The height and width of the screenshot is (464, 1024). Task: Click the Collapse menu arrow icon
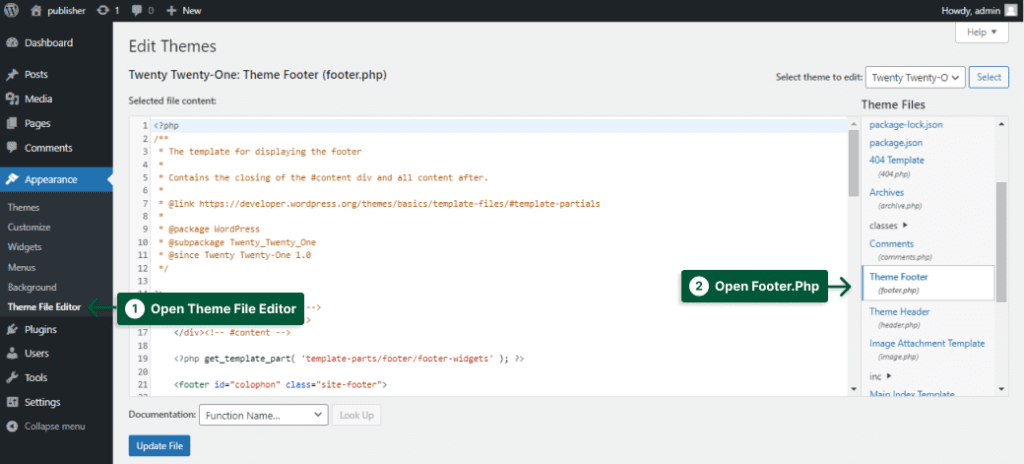[12, 427]
